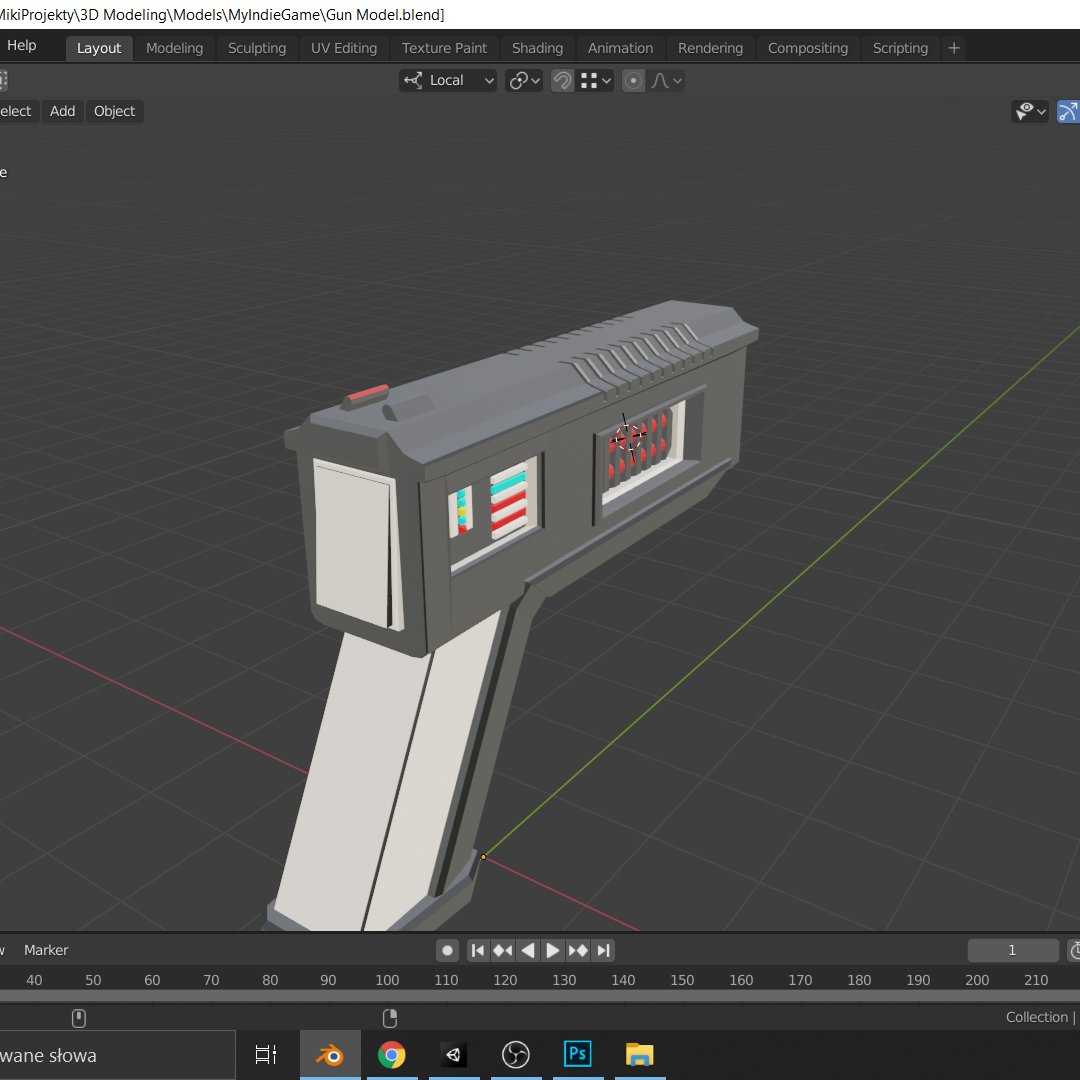Toggle the Show Gizmo button
Screen dimensions: 1080x1080
pos(1068,111)
